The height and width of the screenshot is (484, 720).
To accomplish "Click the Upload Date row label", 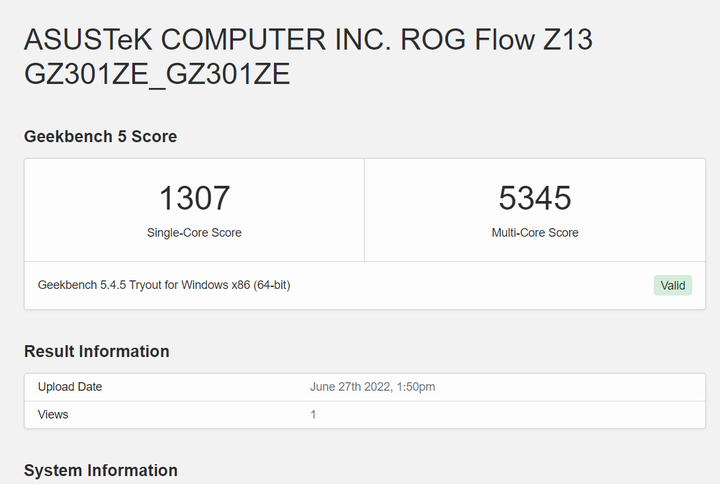I will (70, 387).
